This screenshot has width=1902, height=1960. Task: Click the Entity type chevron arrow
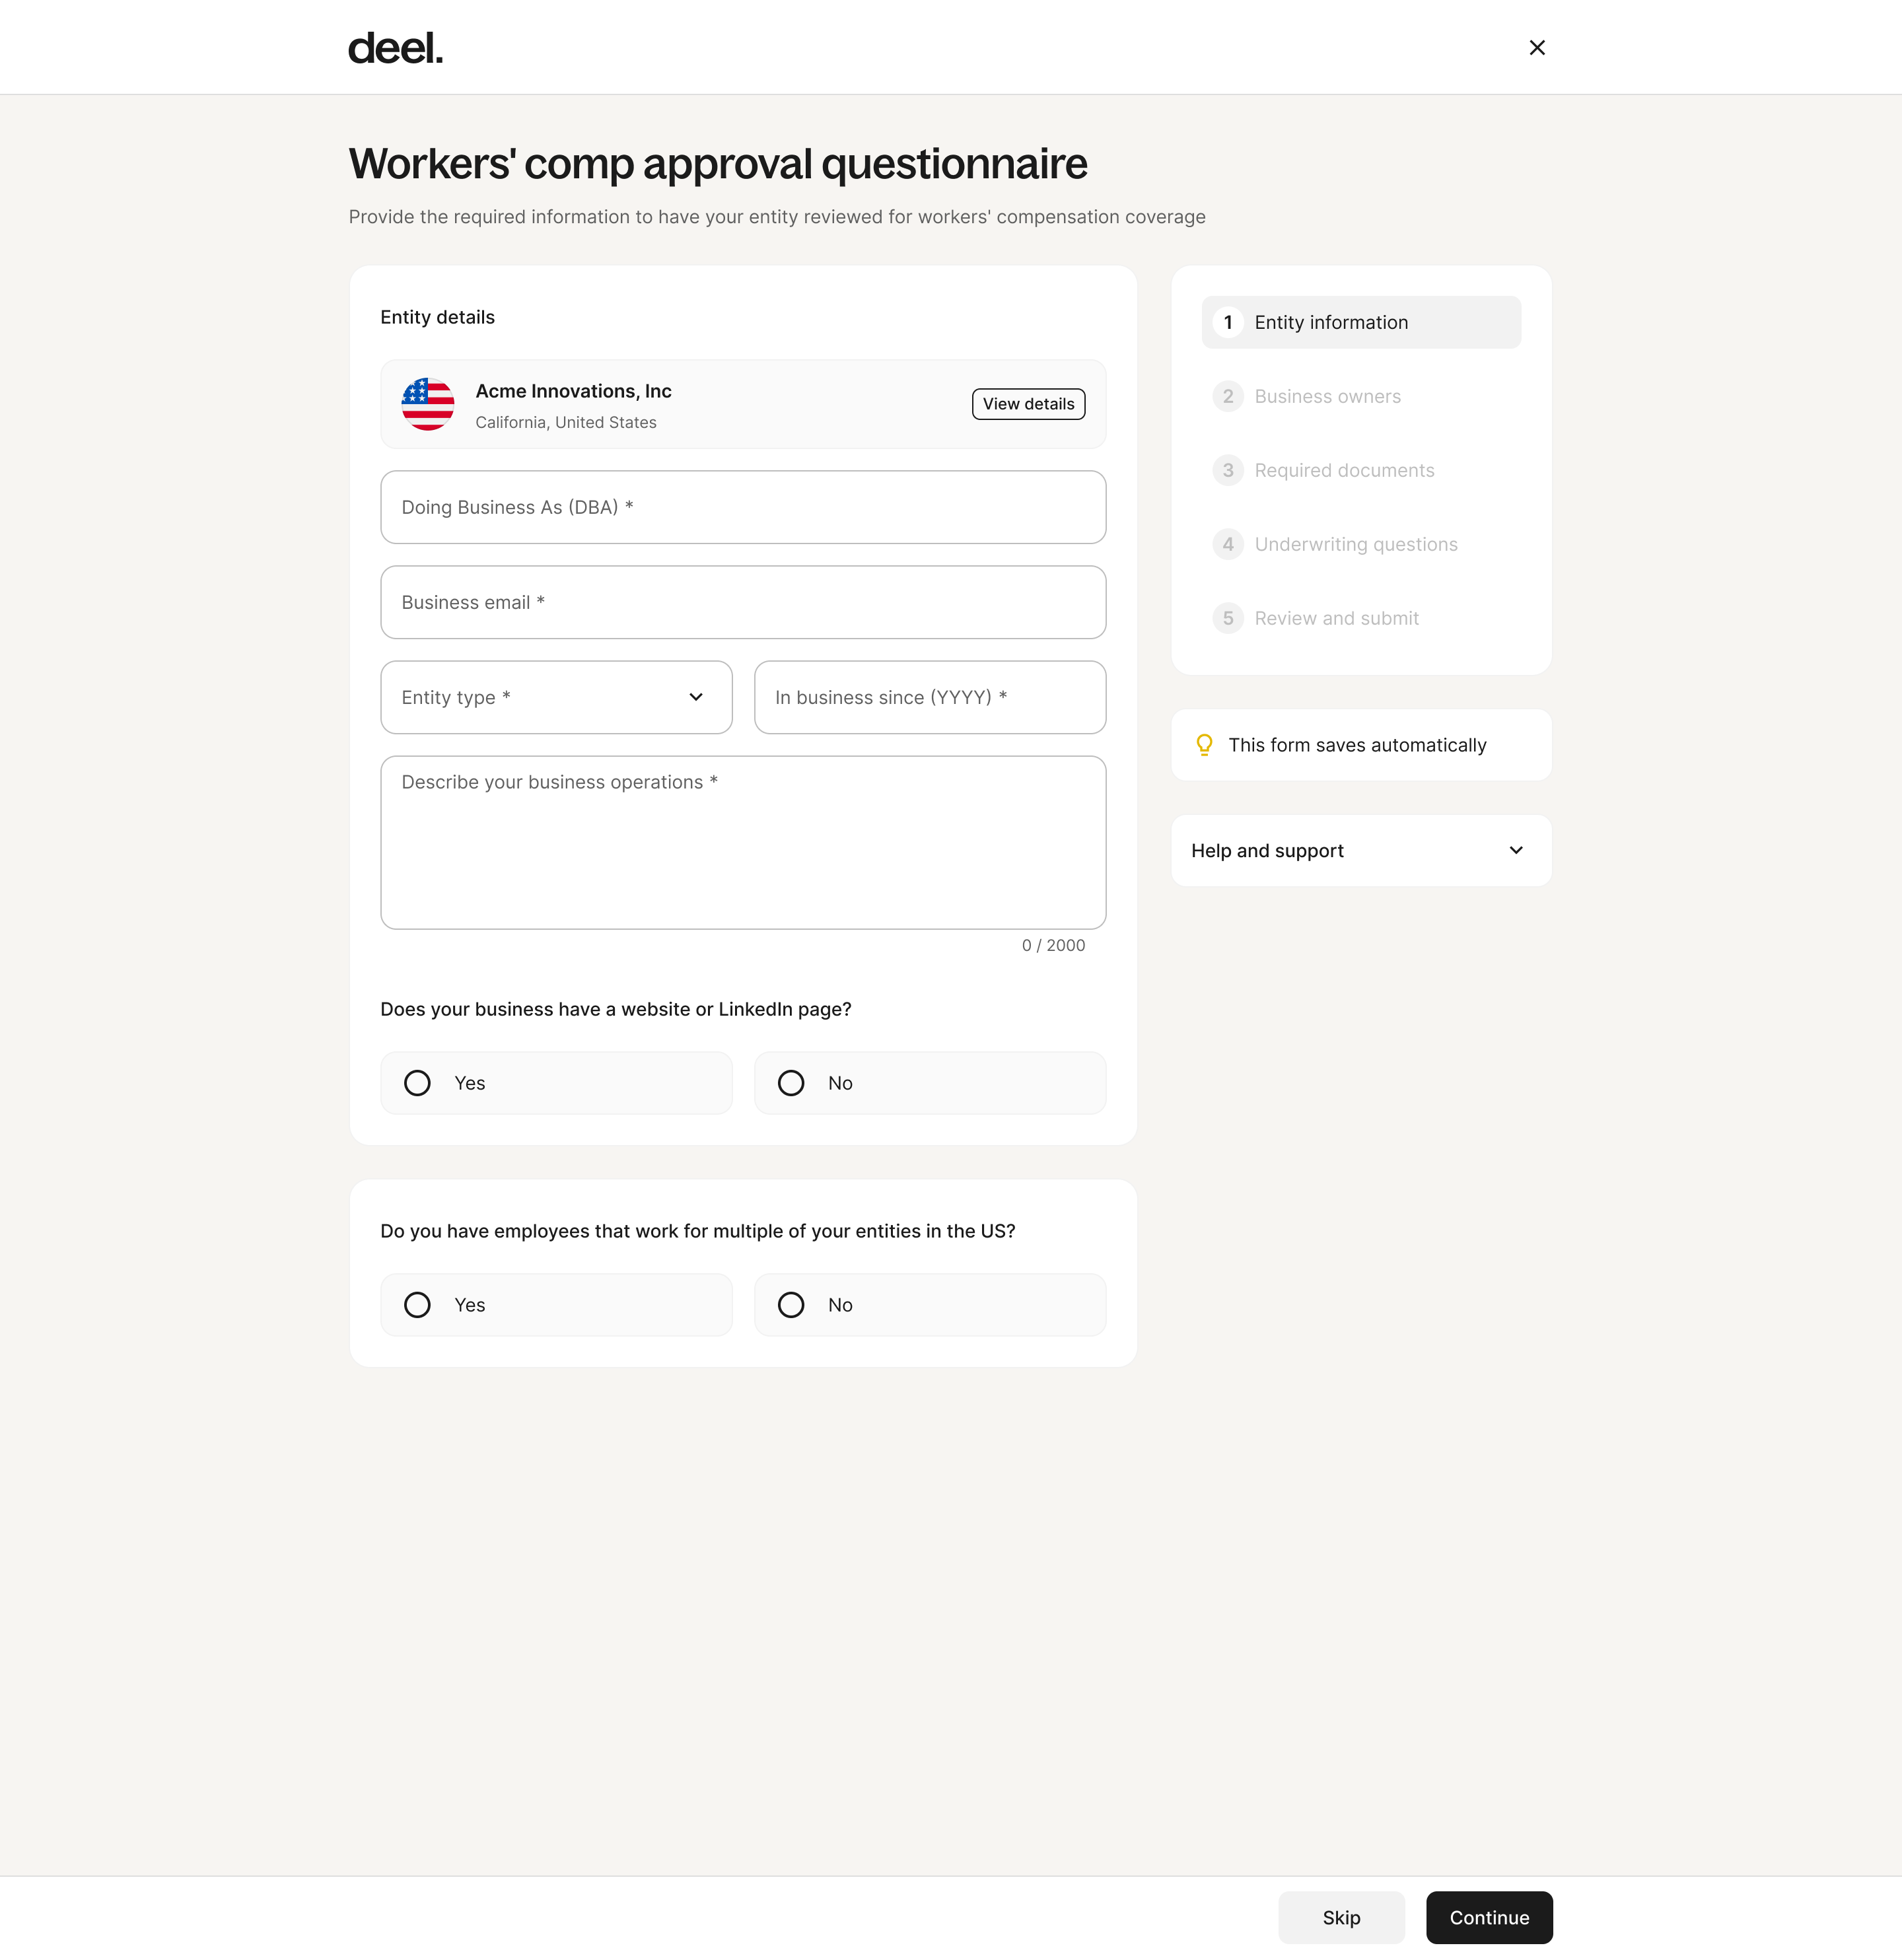coord(696,697)
